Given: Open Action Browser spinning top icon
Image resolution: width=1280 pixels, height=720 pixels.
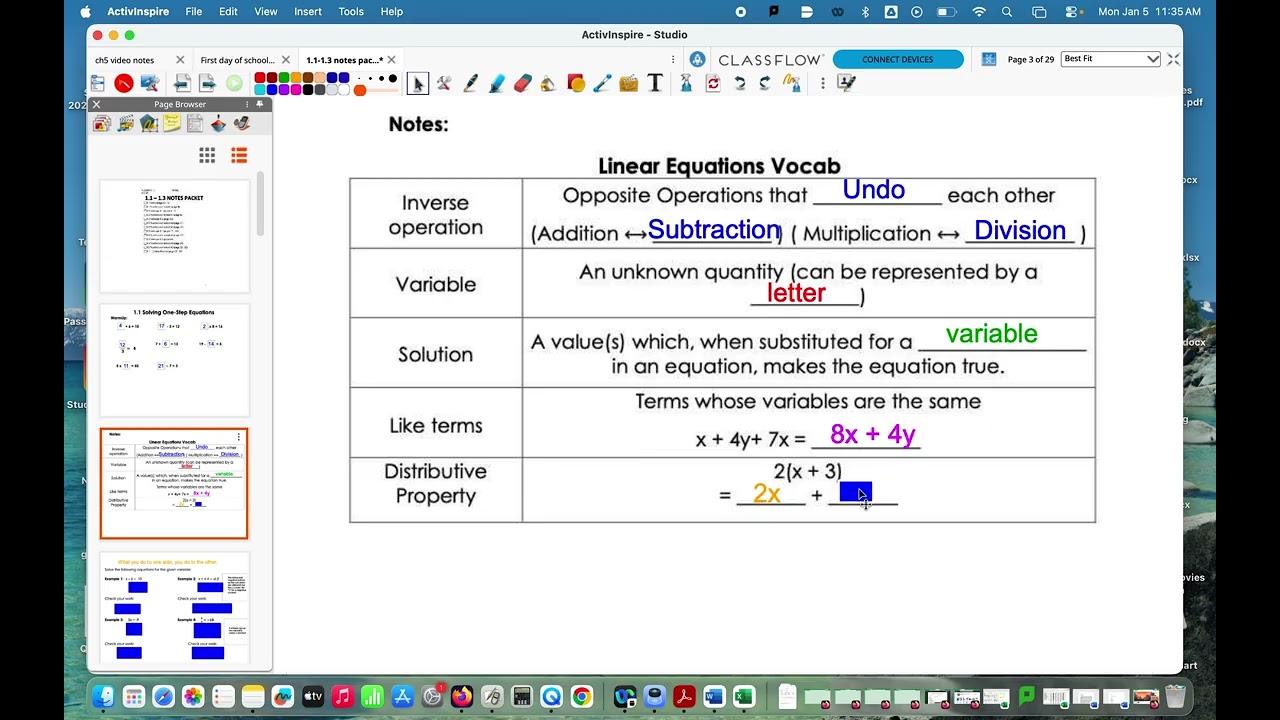Looking at the screenshot, I should point(218,124).
